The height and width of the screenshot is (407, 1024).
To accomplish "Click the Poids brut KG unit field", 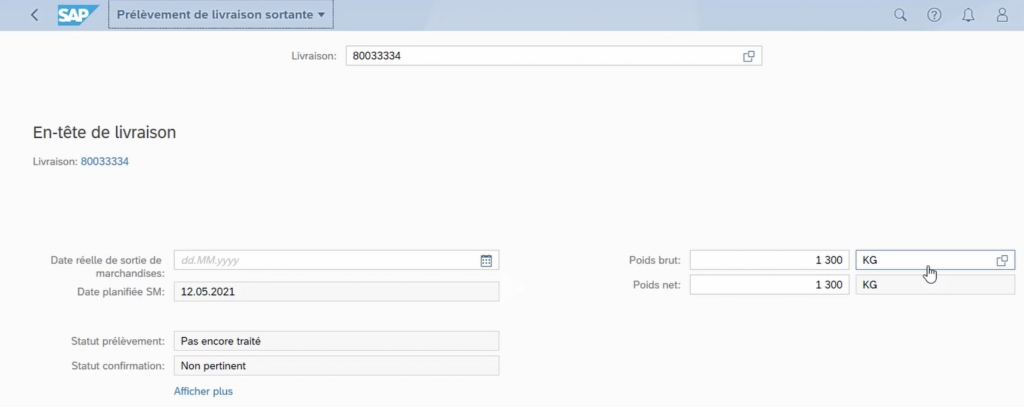I will pos(920,260).
